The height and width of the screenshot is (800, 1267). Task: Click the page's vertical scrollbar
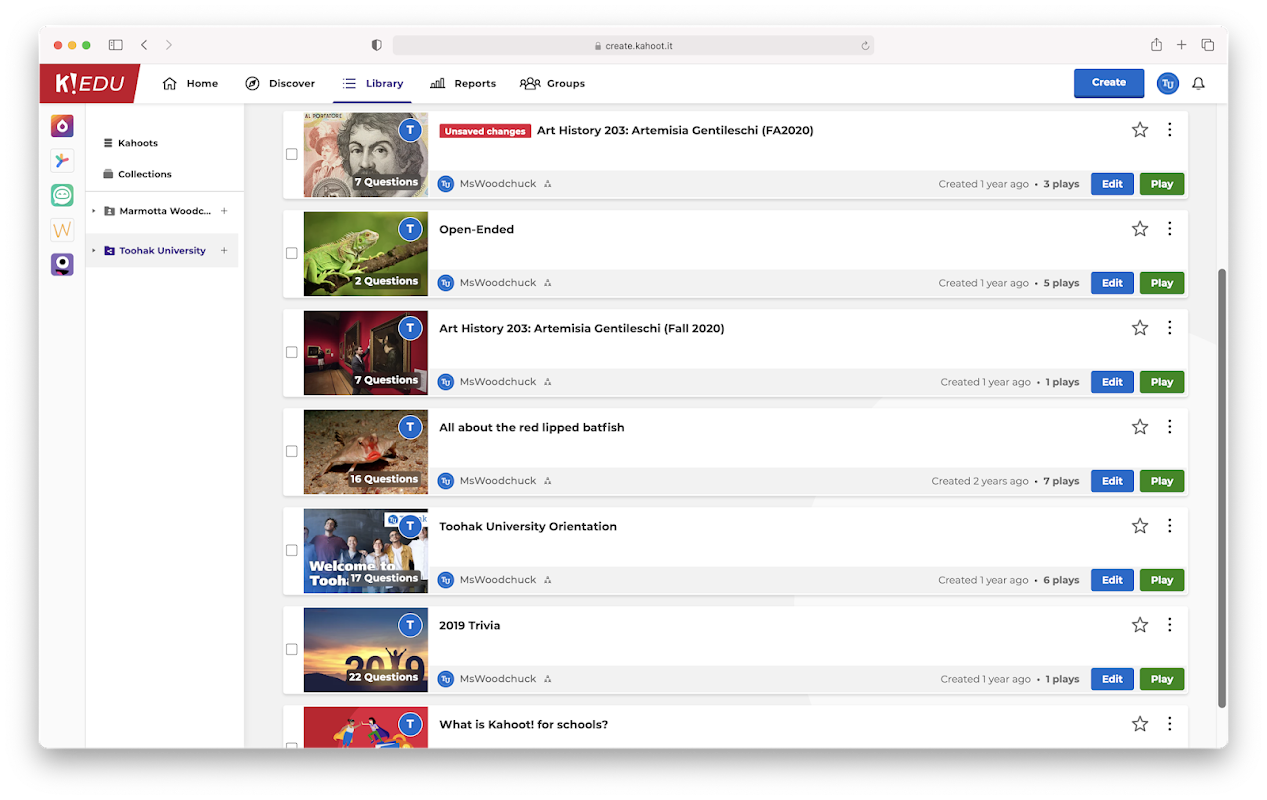click(1221, 488)
